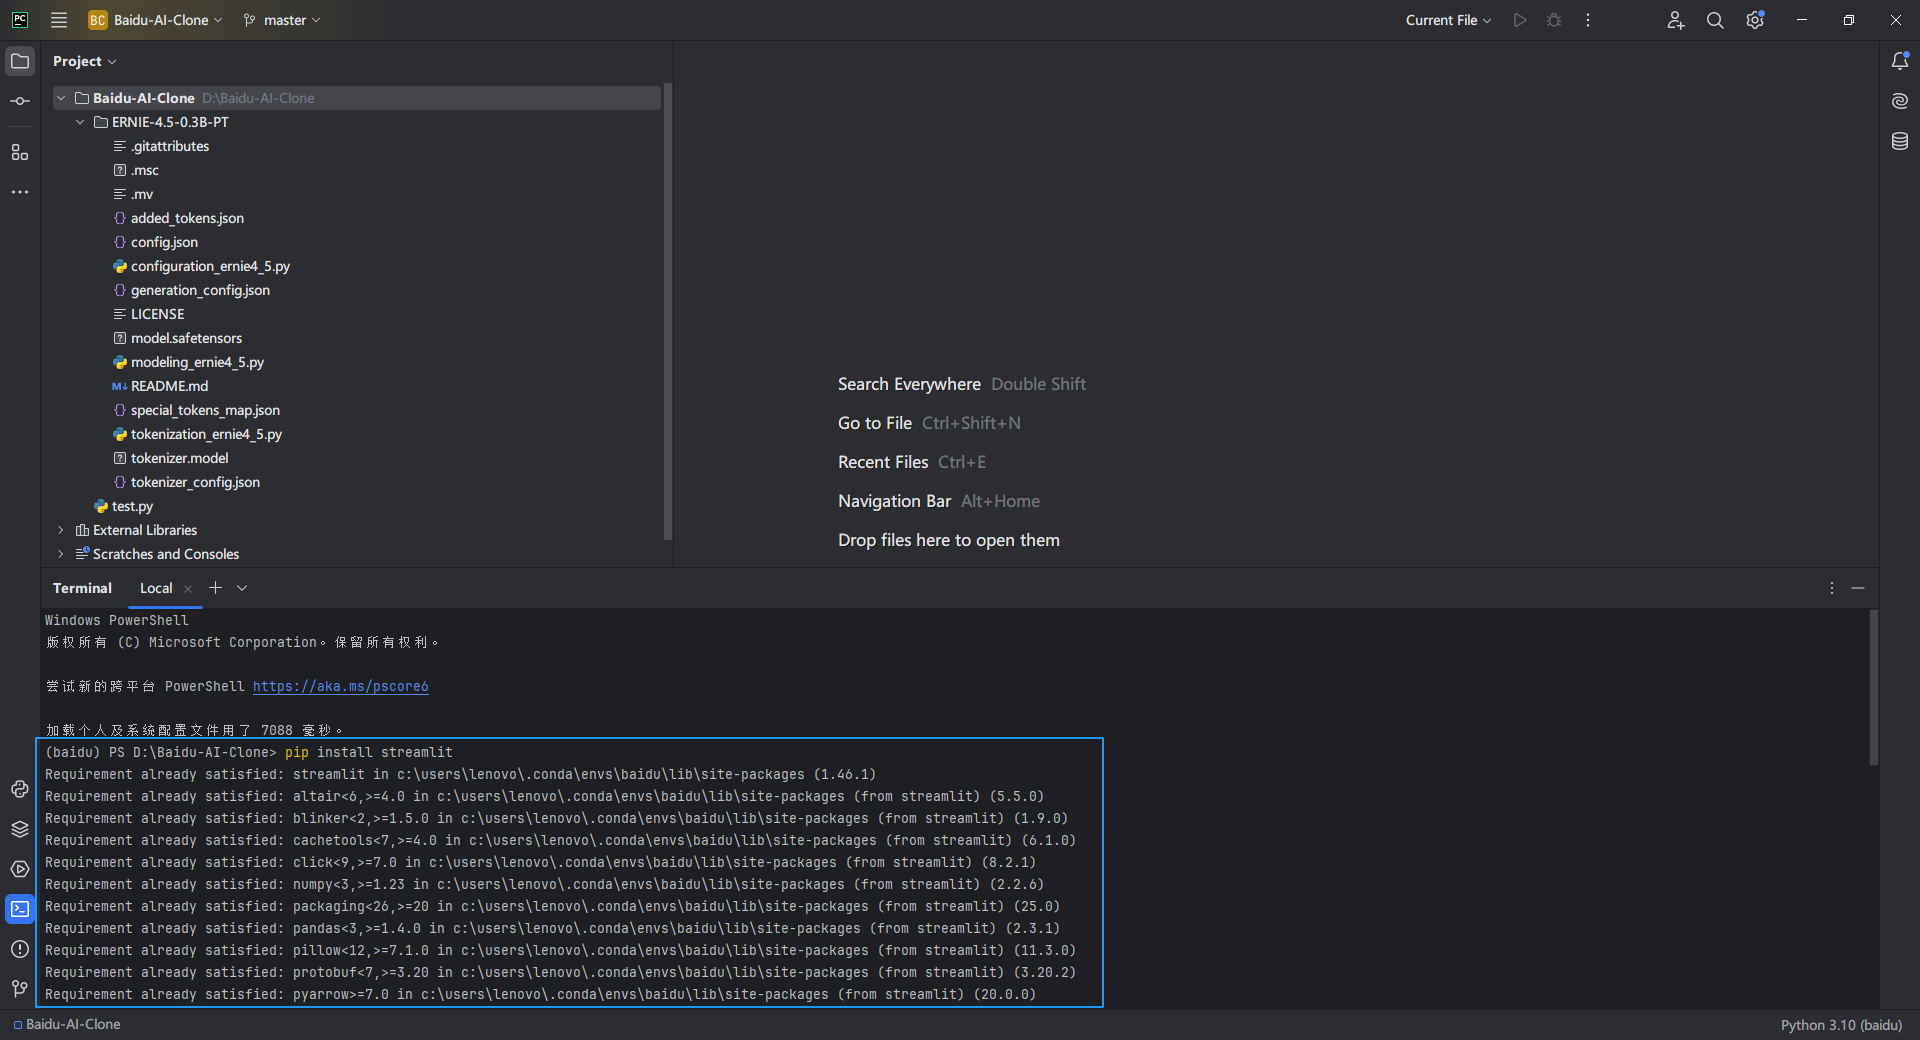Collapse the Baidu-AI-Clone root folder
Viewport: 1920px width, 1040px height.
61,98
